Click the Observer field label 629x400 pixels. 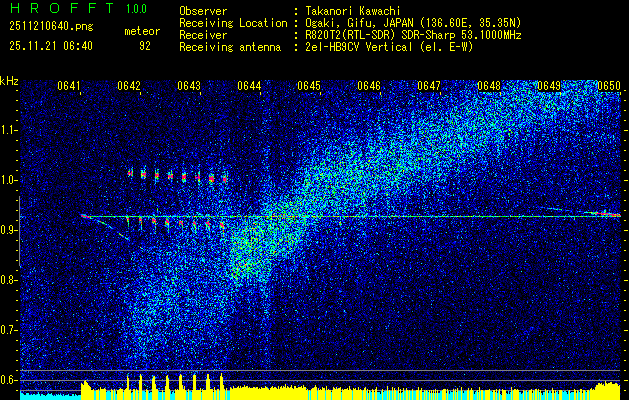tap(203, 11)
